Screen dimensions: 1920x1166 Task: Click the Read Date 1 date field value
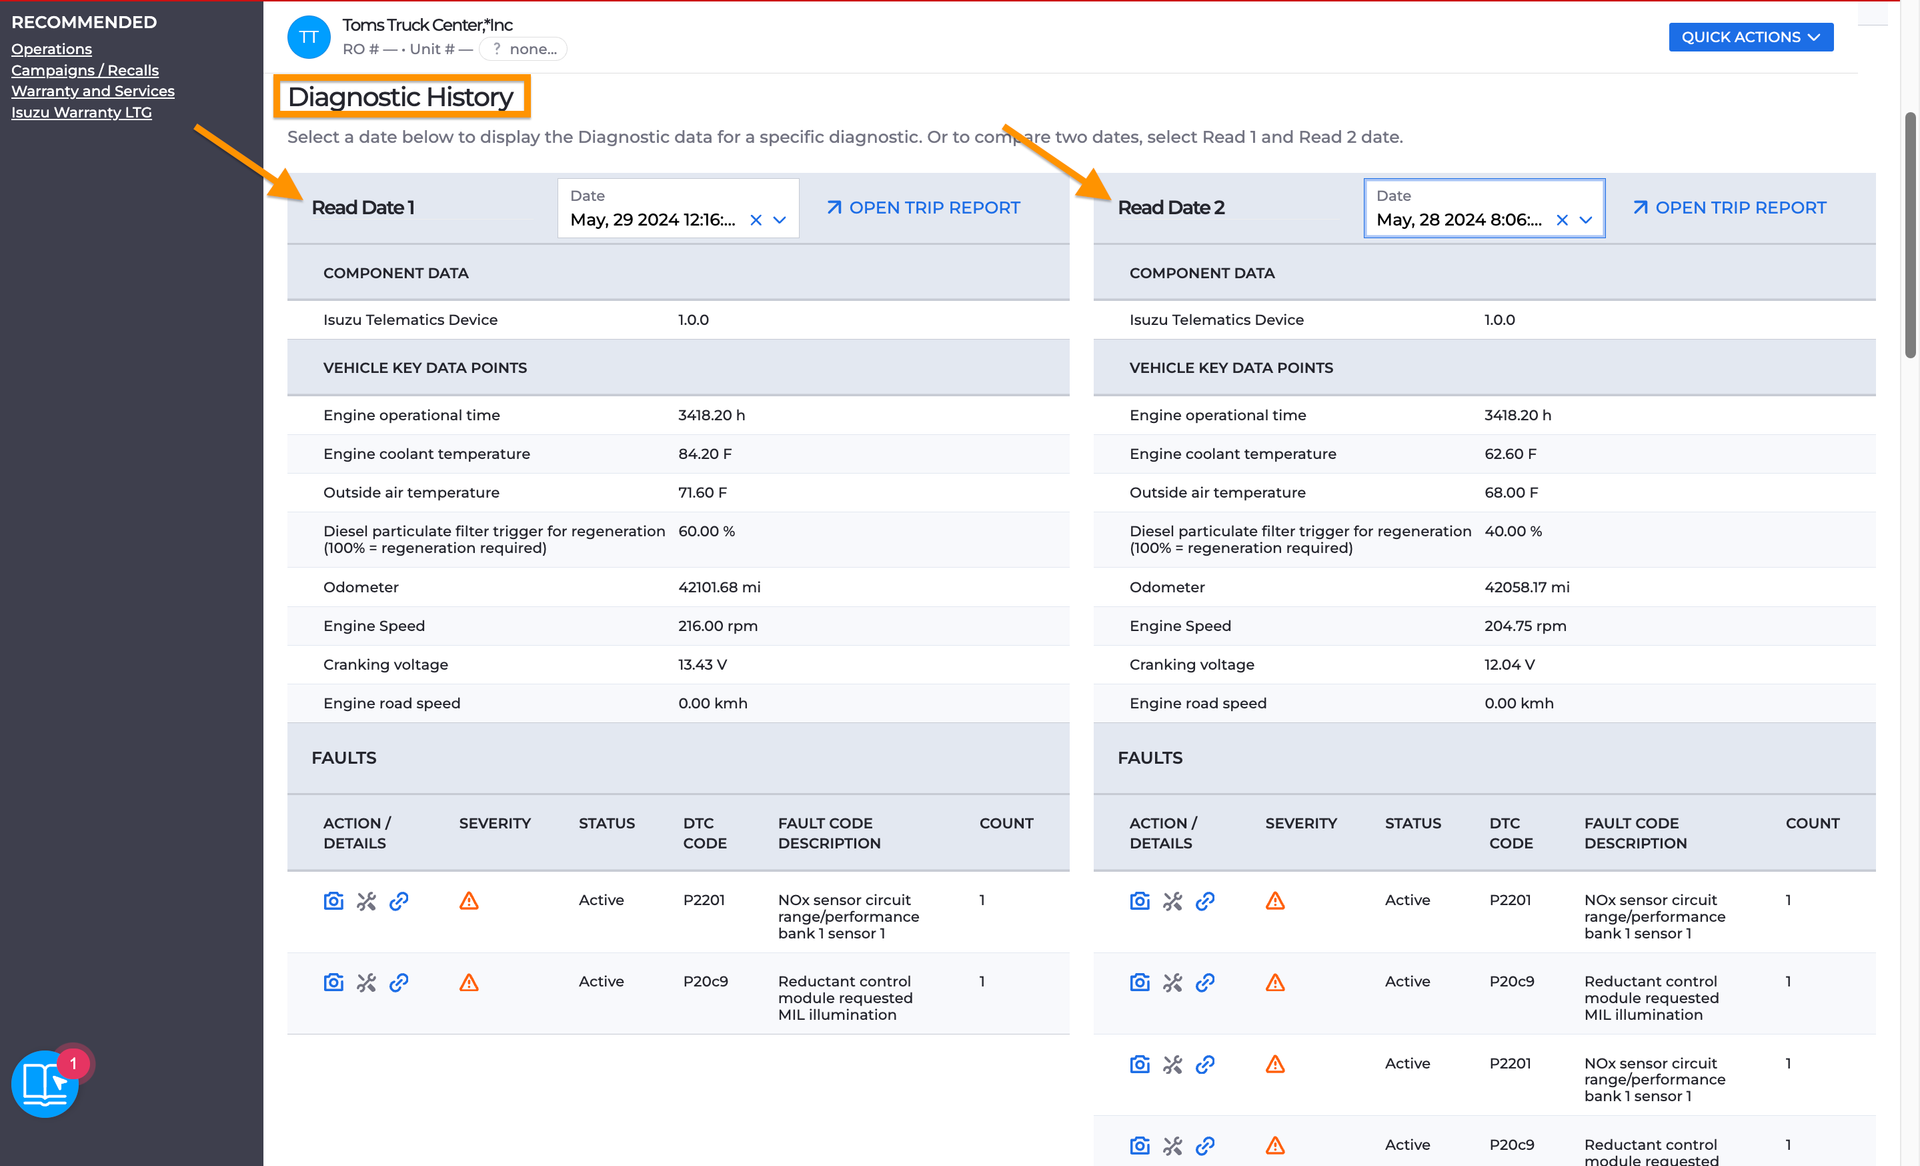pyautogui.click(x=653, y=220)
